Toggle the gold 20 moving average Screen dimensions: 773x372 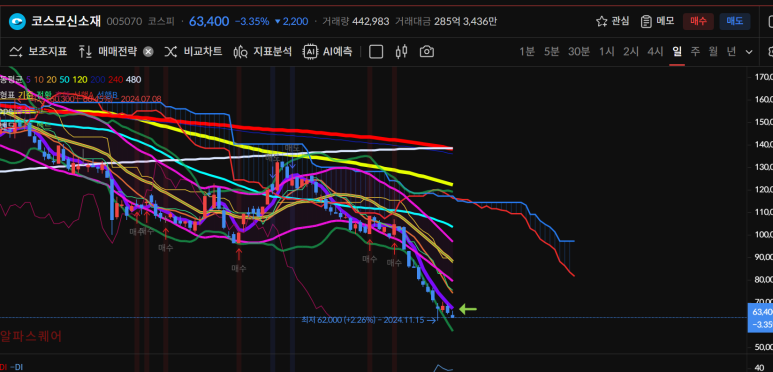pos(51,79)
